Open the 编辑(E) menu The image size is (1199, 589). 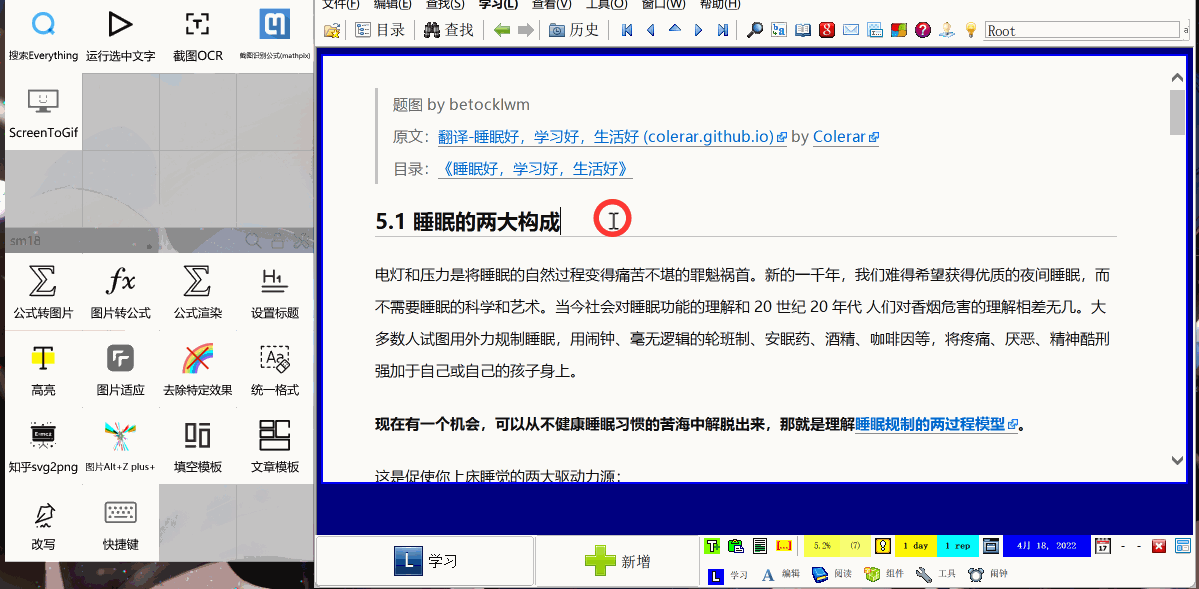click(392, 5)
